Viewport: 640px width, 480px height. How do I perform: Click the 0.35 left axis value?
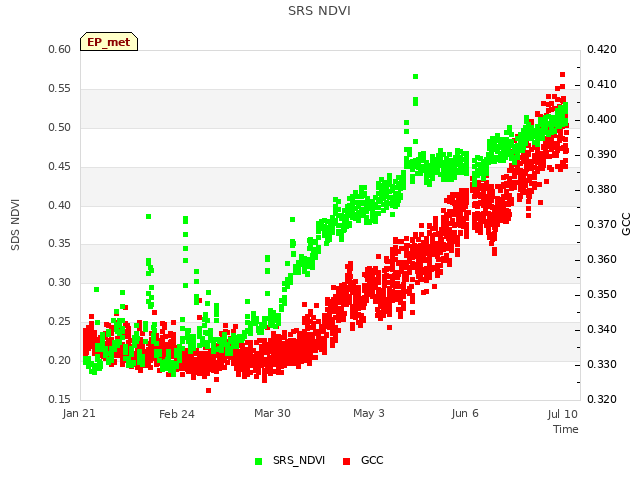click(x=60, y=244)
